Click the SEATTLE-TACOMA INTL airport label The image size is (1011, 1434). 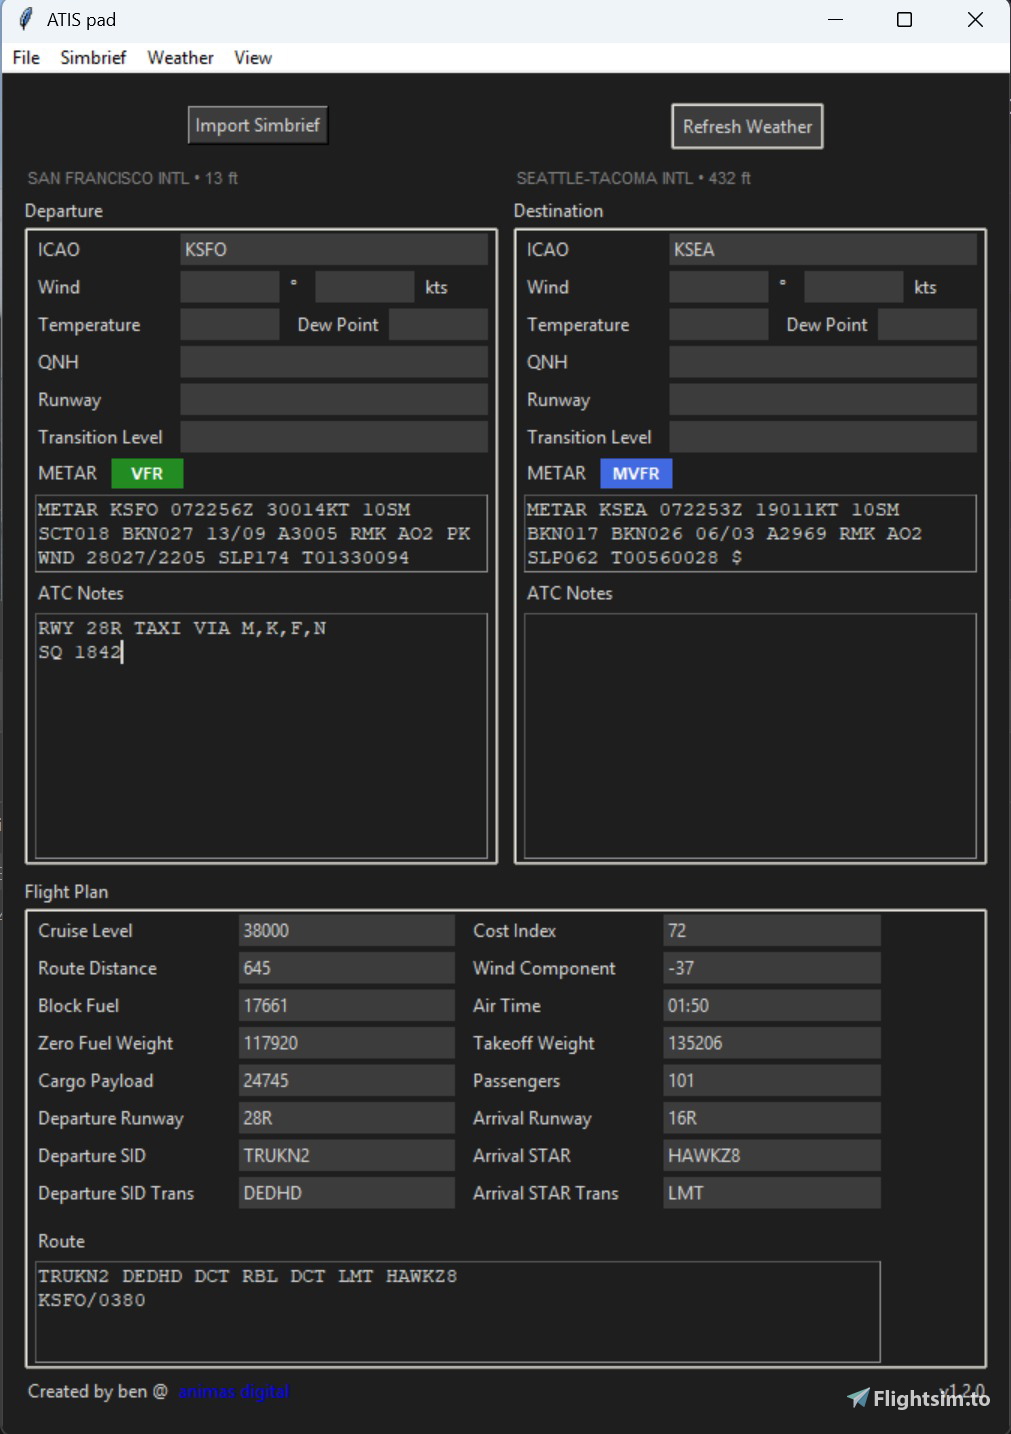pos(633,178)
